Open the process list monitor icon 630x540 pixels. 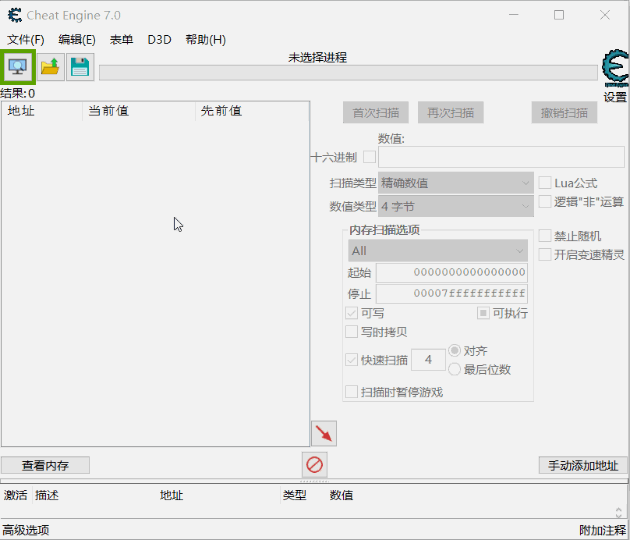[18, 67]
